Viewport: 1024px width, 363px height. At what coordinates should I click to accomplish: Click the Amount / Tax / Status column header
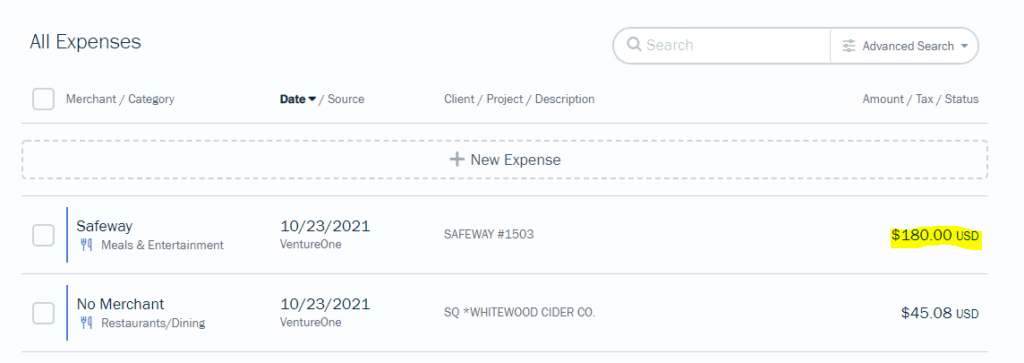920,99
